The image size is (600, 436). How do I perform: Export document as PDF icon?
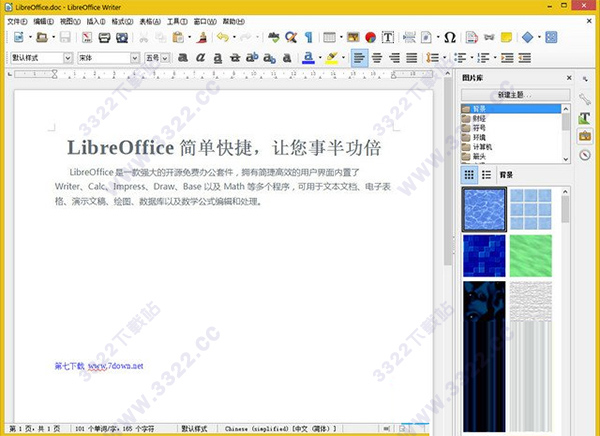point(87,37)
